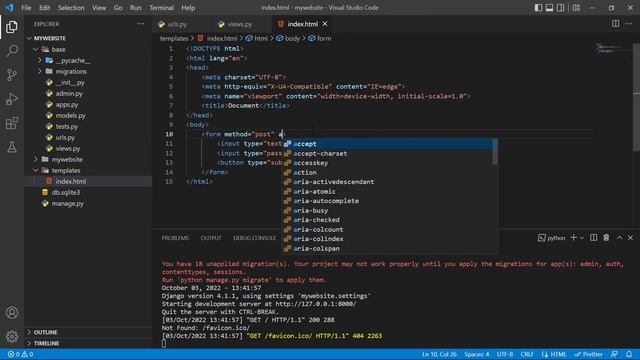Click the body breadcrumb item
Screen dimensions: 640x360
288,38
